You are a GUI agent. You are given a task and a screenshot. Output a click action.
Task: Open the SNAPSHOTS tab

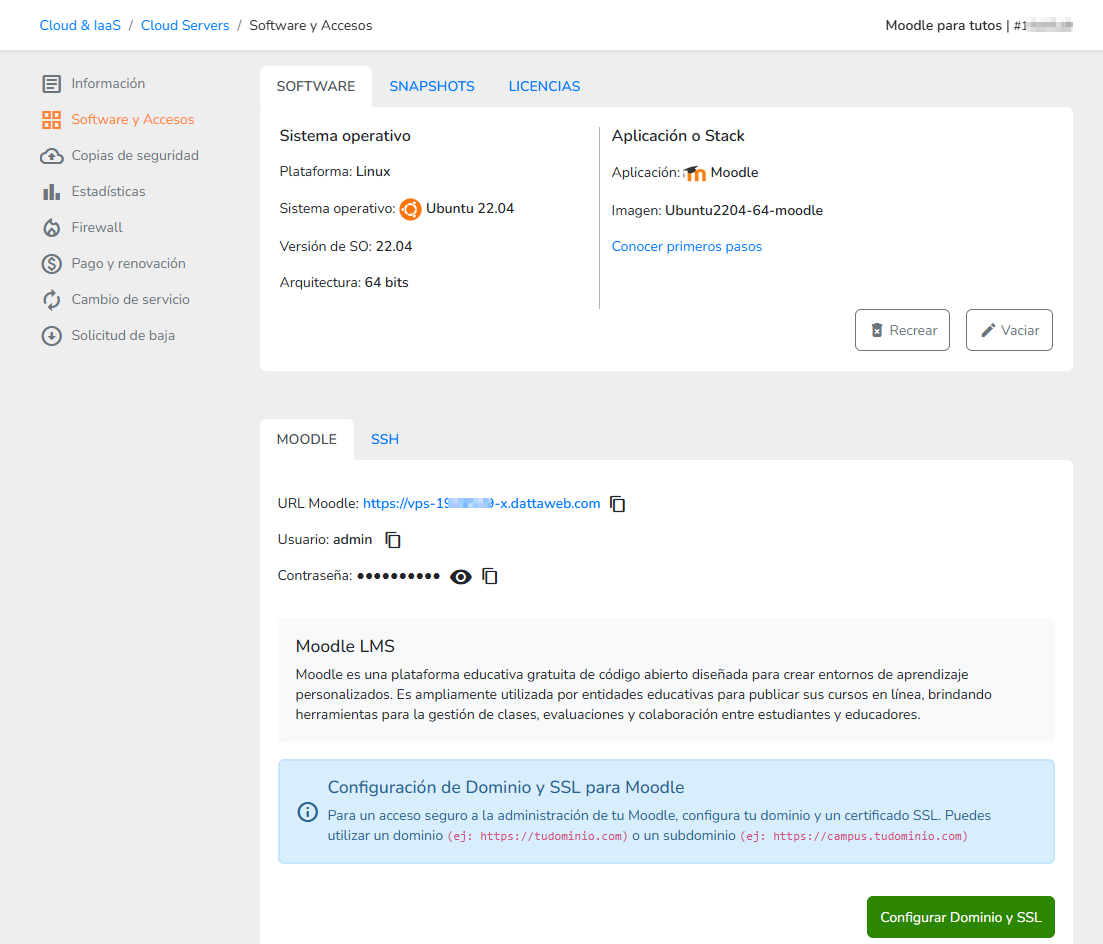pos(432,87)
